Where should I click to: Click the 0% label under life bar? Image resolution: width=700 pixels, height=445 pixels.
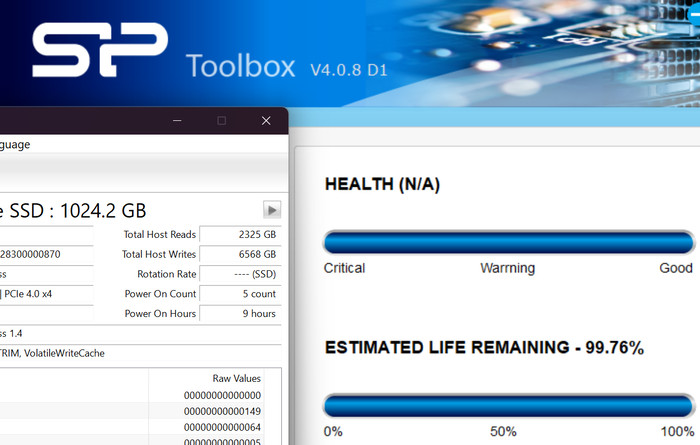click(x=333, y=431)
